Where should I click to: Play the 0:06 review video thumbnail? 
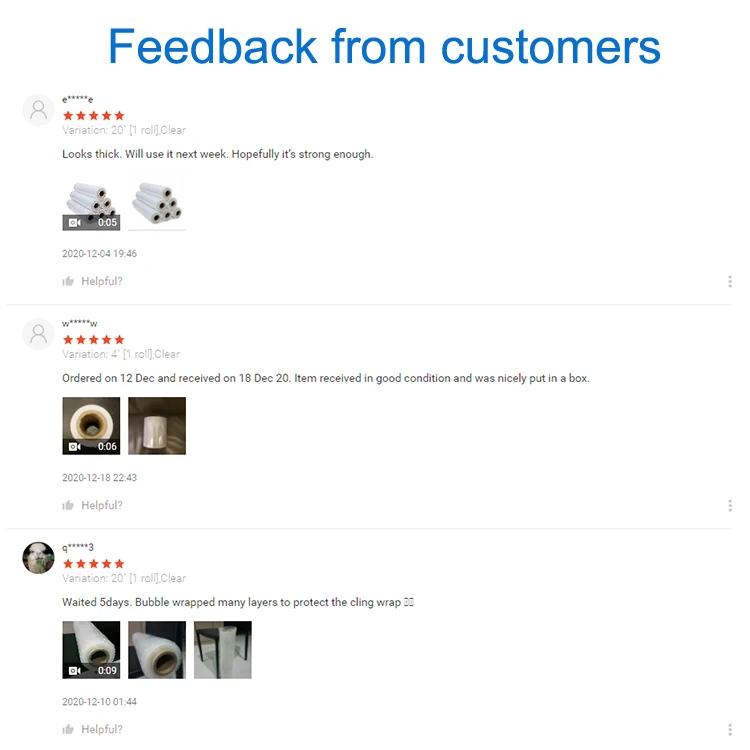click(x=91, y=426)
